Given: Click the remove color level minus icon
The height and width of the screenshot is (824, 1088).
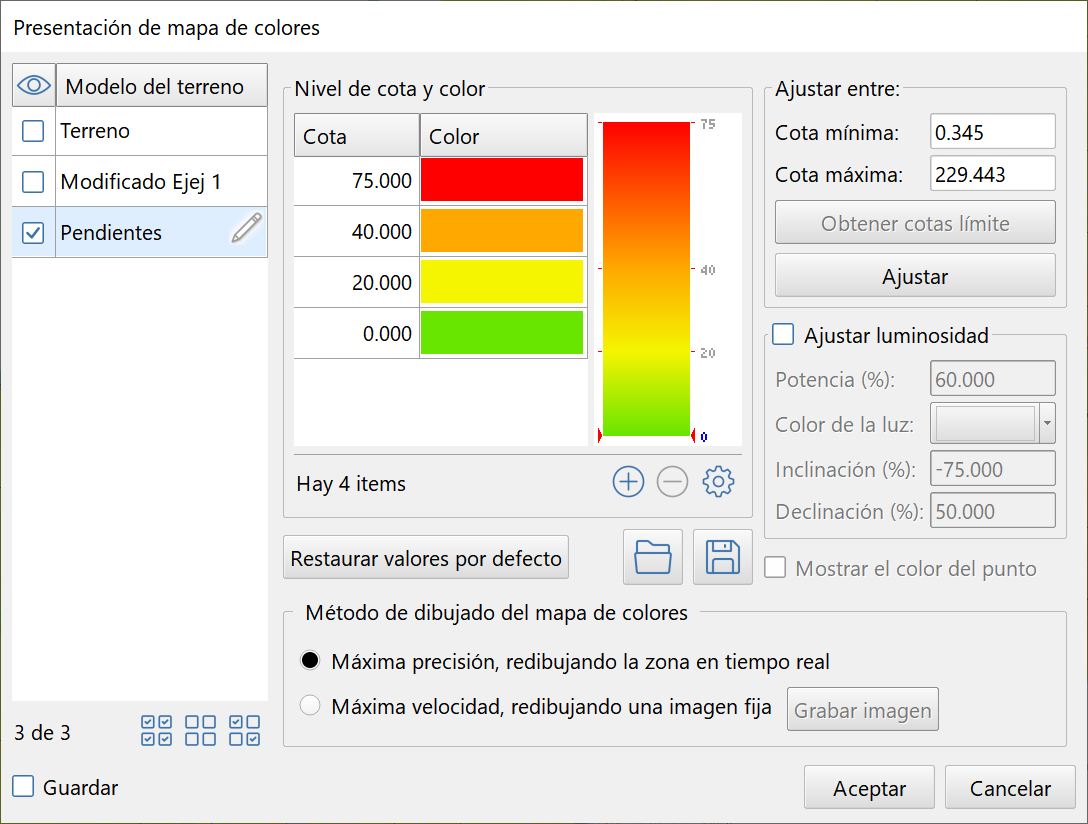Looking at the screenshot, I should coord(672,481).
